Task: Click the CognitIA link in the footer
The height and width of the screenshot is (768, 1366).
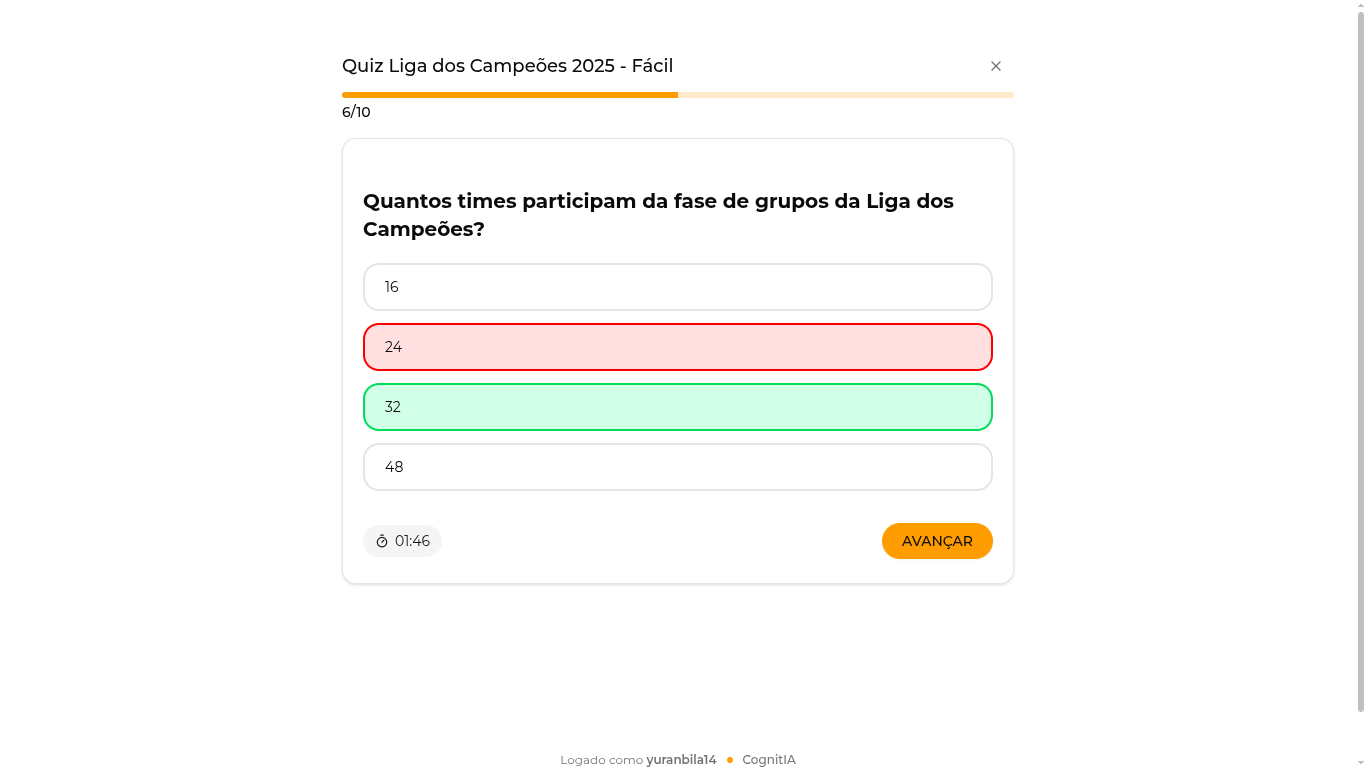Action: pyautogui.click(x=769, y=759)
